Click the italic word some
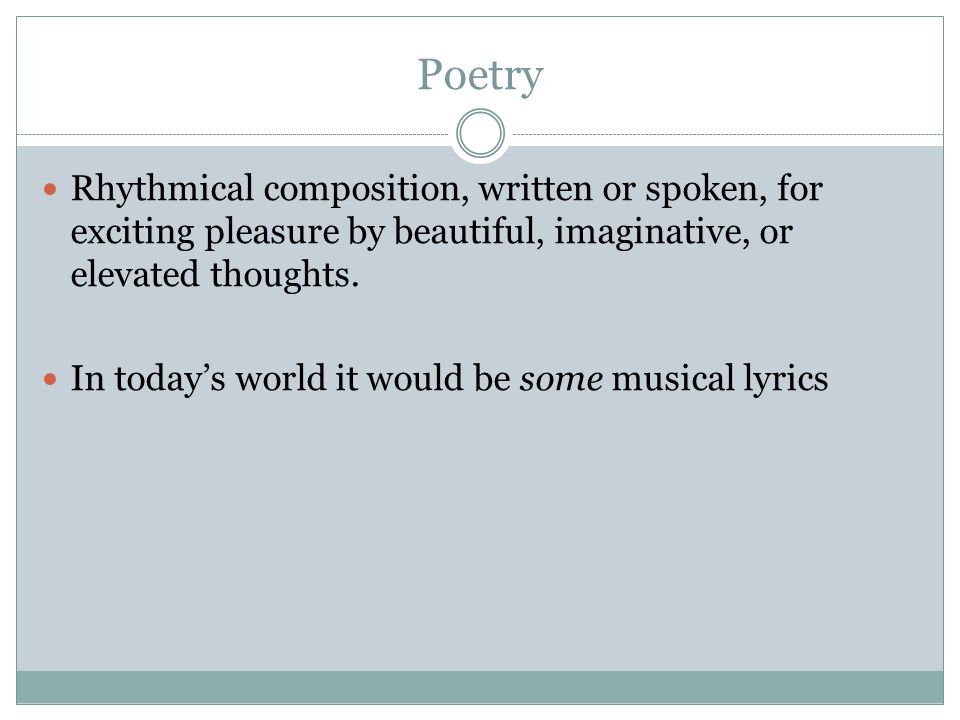The height and width of the screenshot is (720, 960). (x=561, y=378)
